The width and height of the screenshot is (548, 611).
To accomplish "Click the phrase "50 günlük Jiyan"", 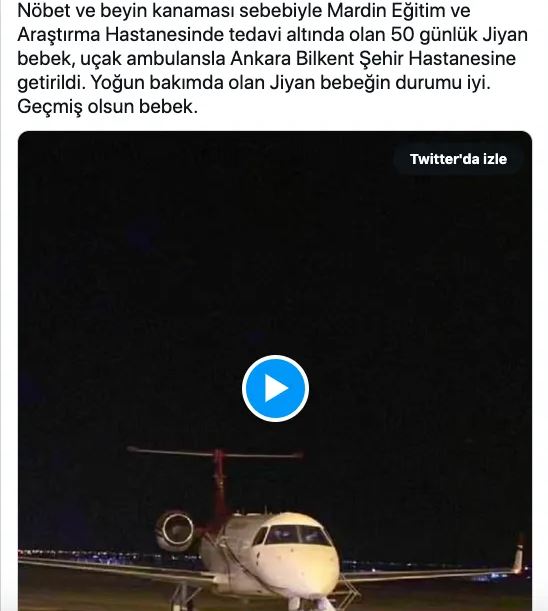I will tap(459, 34).
